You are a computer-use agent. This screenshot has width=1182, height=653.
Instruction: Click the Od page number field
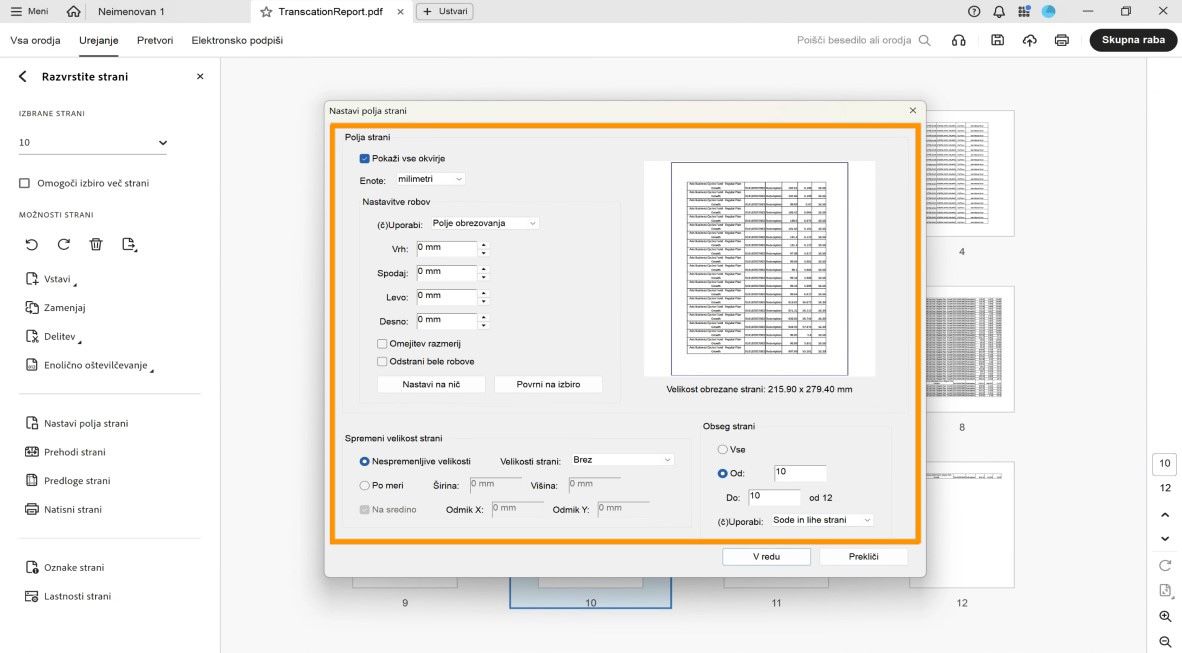[800, 473]
